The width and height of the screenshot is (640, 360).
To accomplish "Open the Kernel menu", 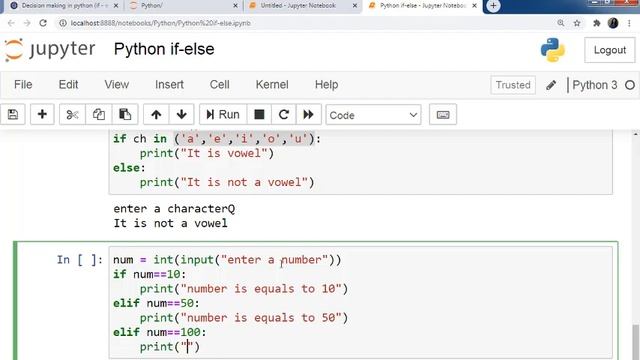I will (x=272, y=84).
